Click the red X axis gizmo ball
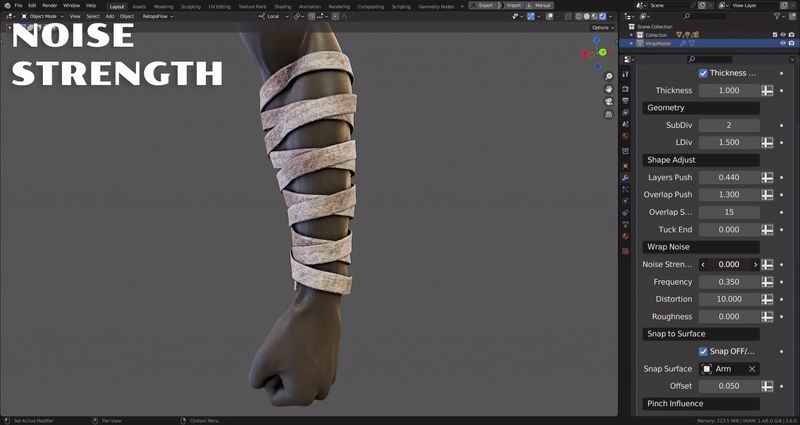The width and height of the screenshot is (800, 425). coord(585,54)
